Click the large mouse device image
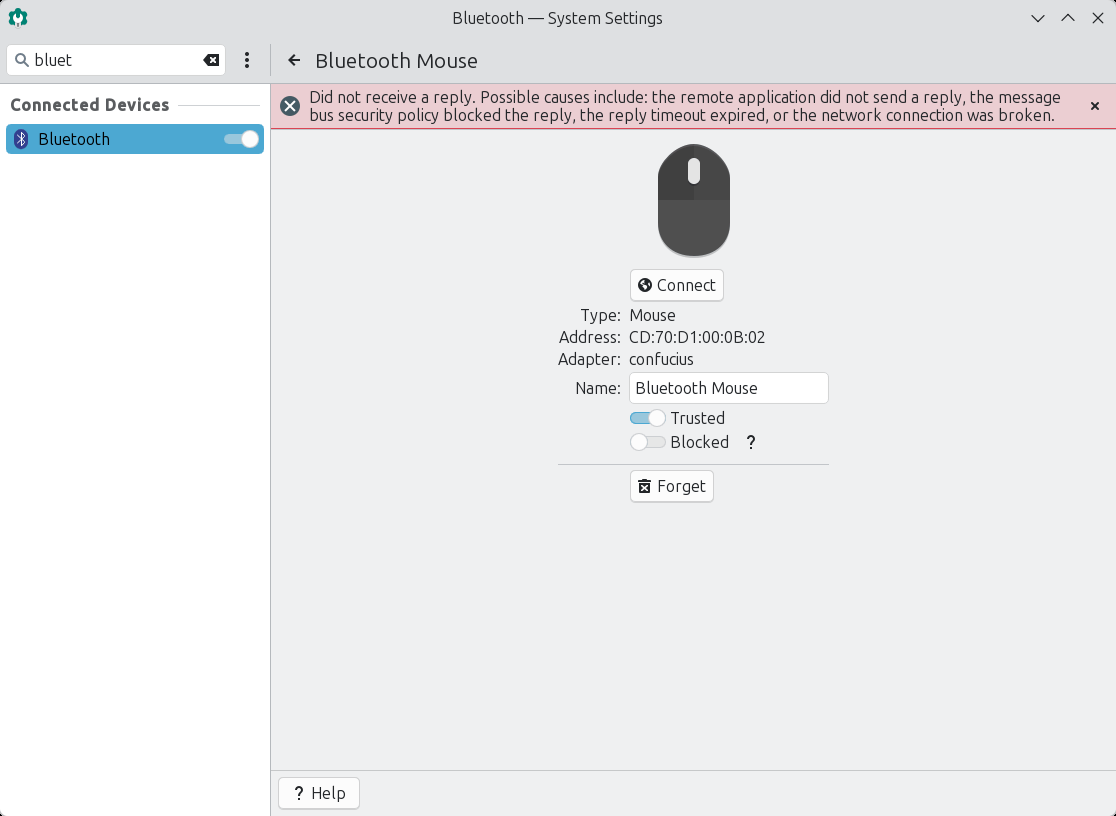This screenshot has width=1116, height=816. click(x=693, y=200)
